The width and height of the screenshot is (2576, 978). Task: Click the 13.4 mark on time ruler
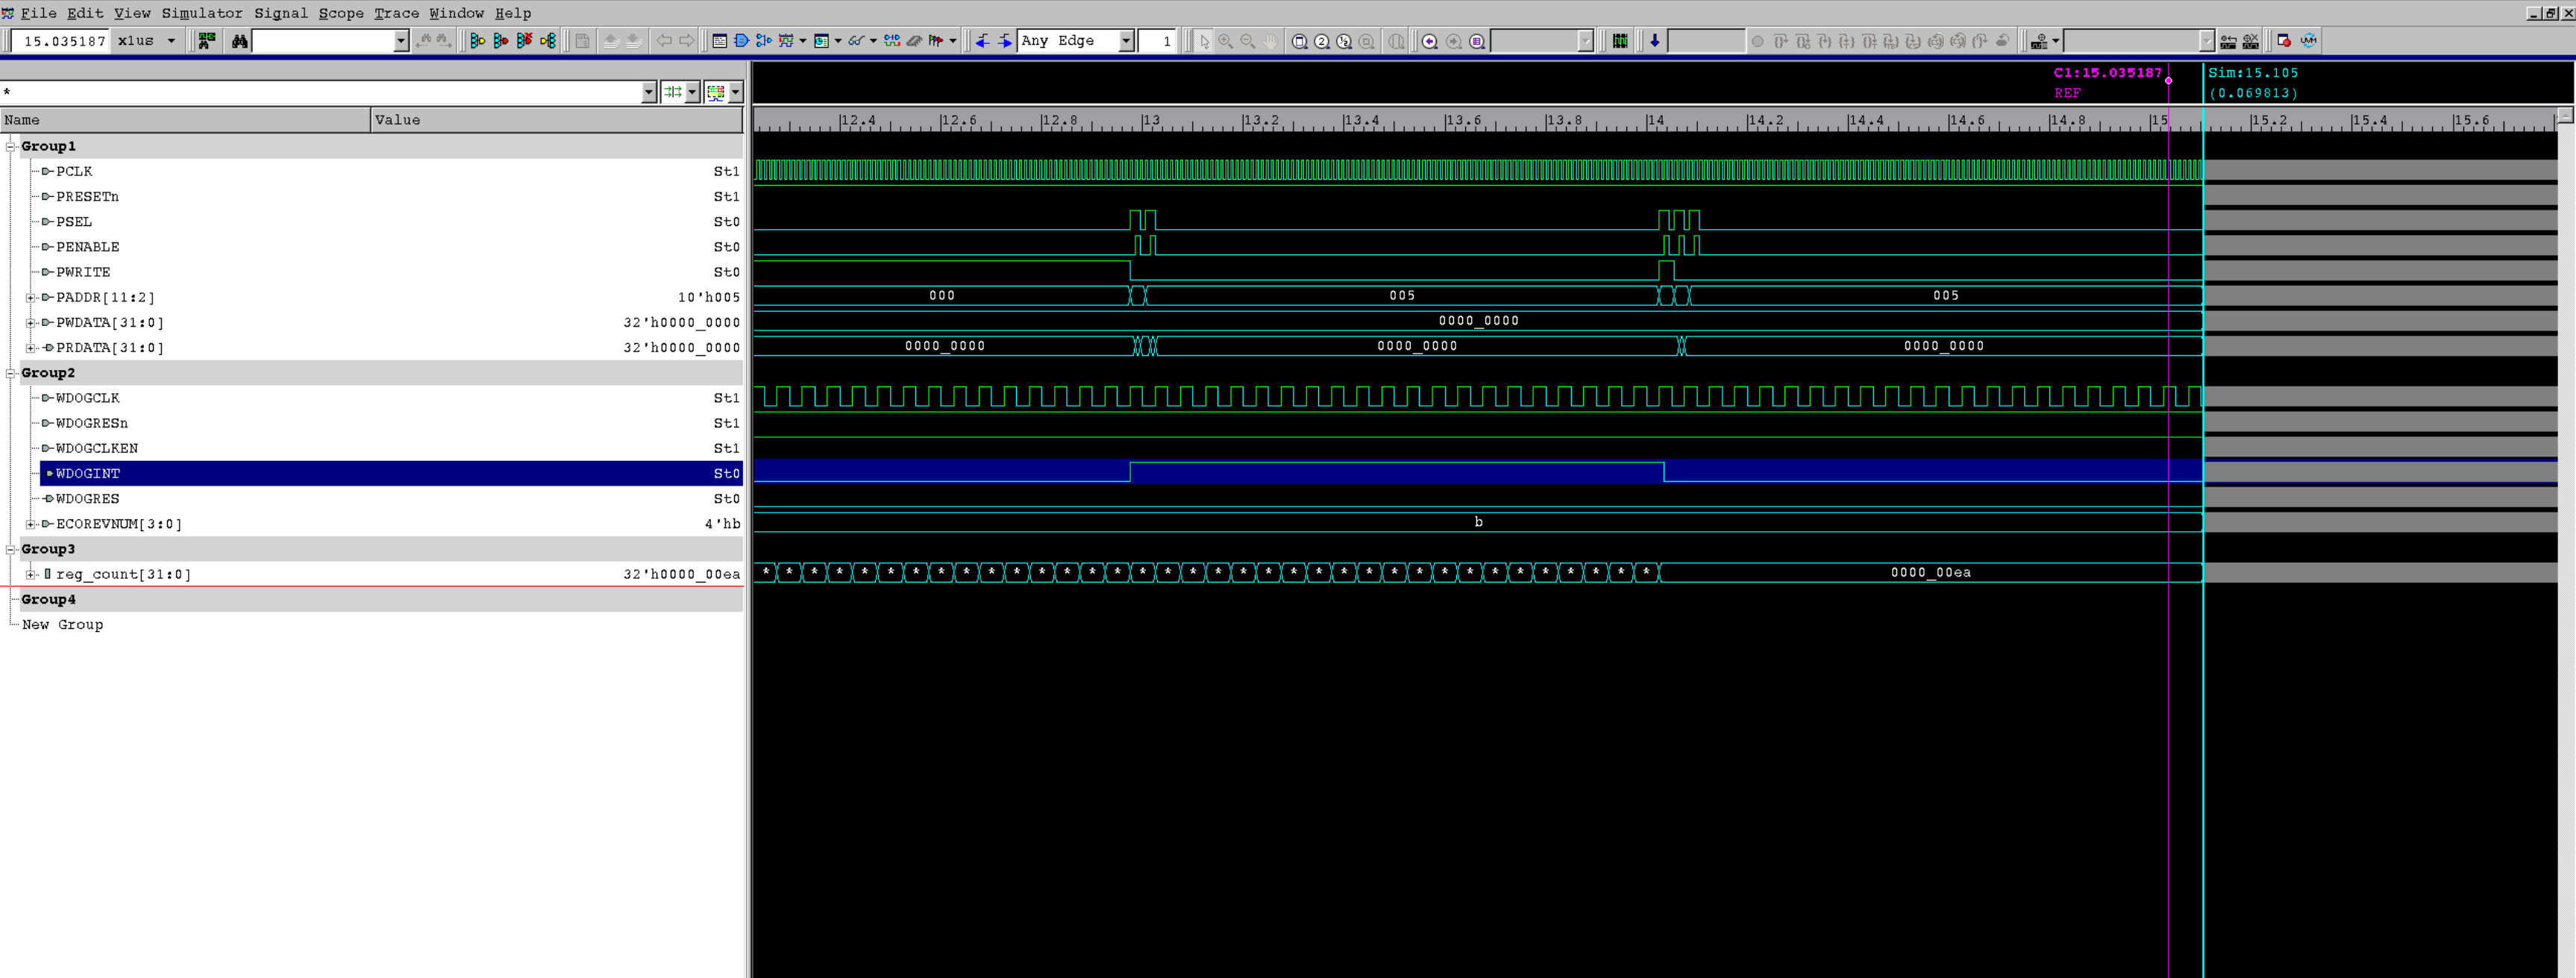(x=1361, y=121)
